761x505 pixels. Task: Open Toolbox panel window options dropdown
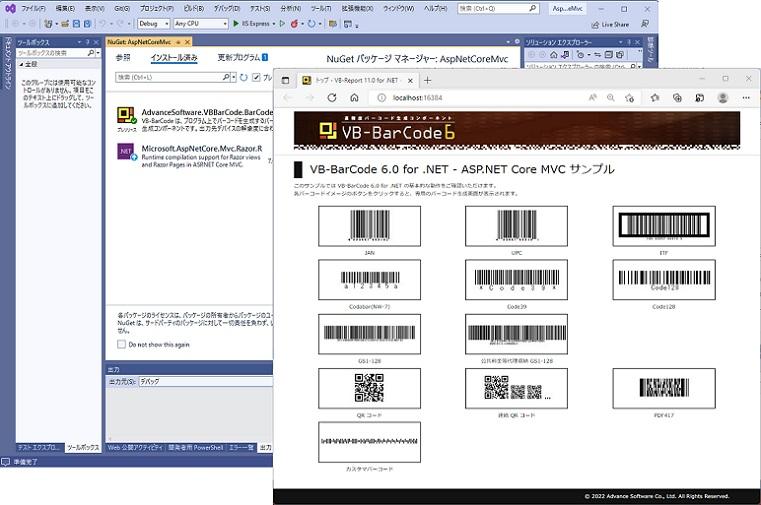79,42
